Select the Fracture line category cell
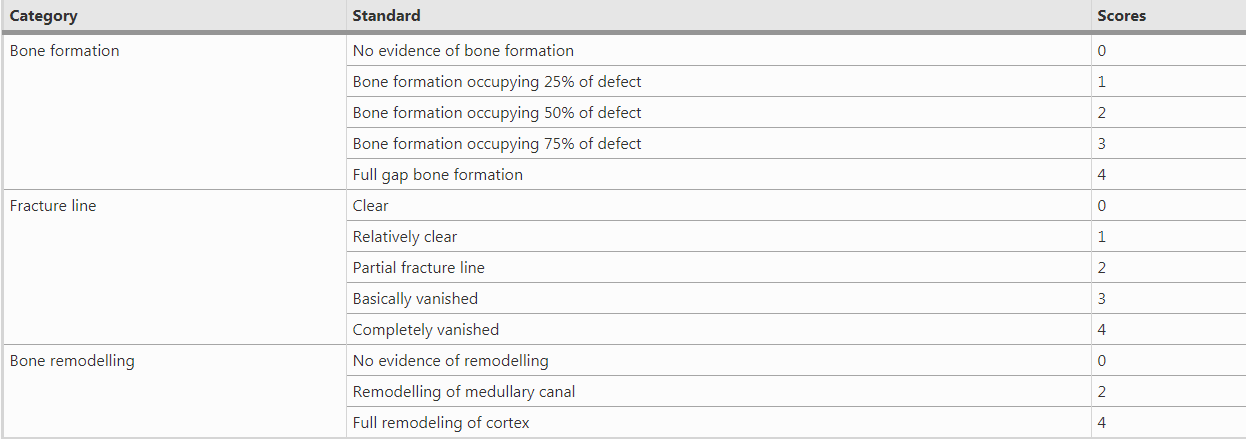The width and height of the screenshot is (1246, 439). pyautogui.click(x=53, y=206)
